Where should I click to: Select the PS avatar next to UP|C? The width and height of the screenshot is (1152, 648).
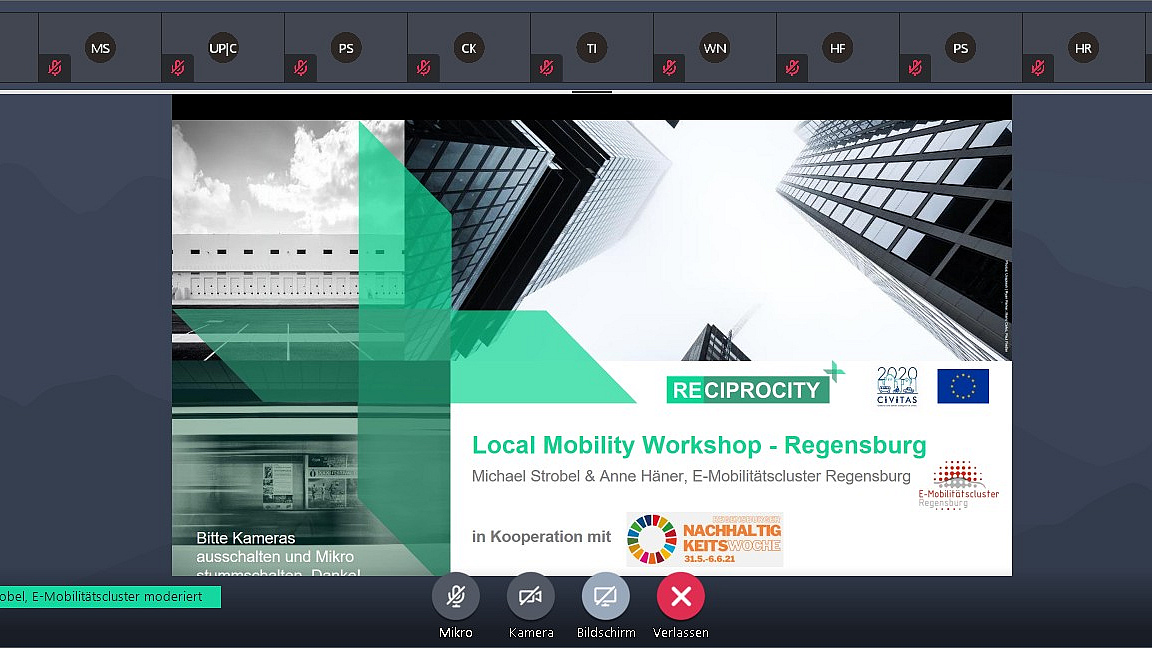click(x=346, y=48)
